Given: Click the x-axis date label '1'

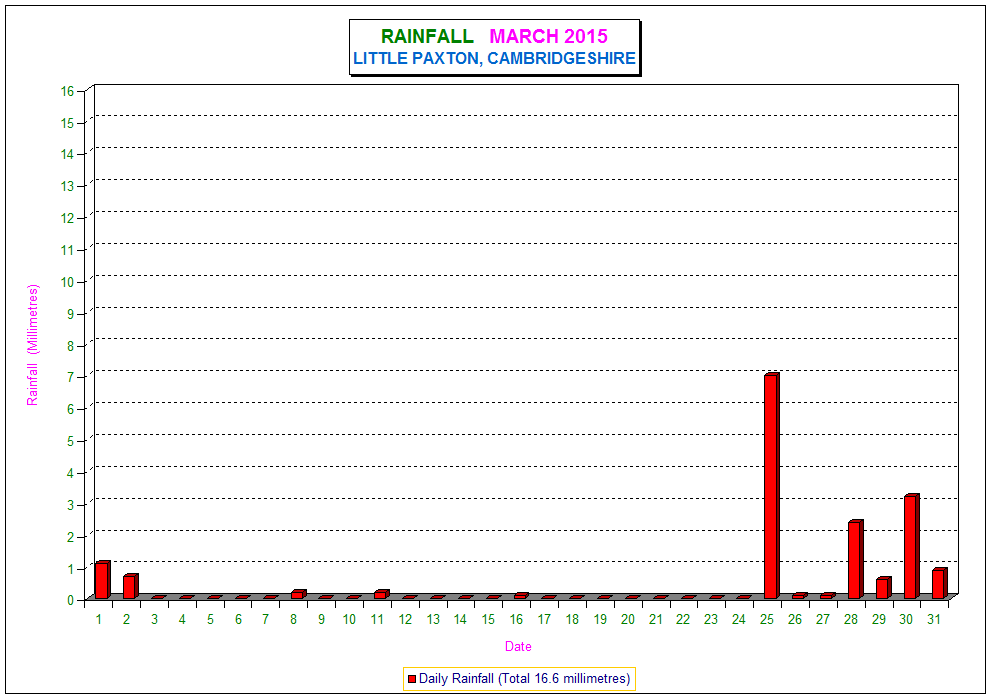Looking at the screenshot, I should pyautogui.click(x=99, y=620).
